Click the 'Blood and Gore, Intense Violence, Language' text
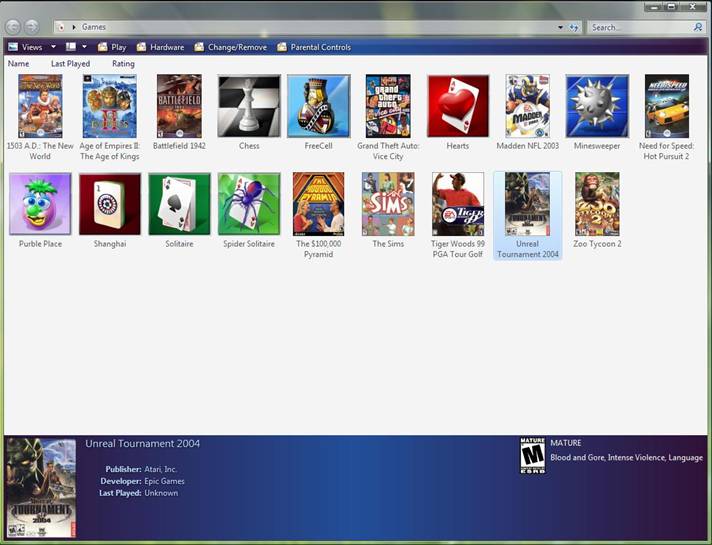 click(x=627, y=457)
